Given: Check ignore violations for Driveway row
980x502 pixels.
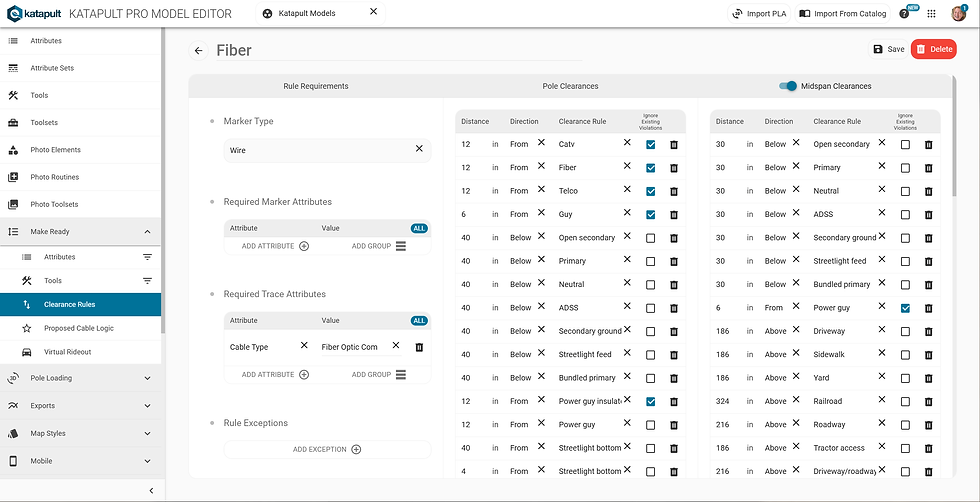Looking at the screenshot, I should tap(905, 331).
